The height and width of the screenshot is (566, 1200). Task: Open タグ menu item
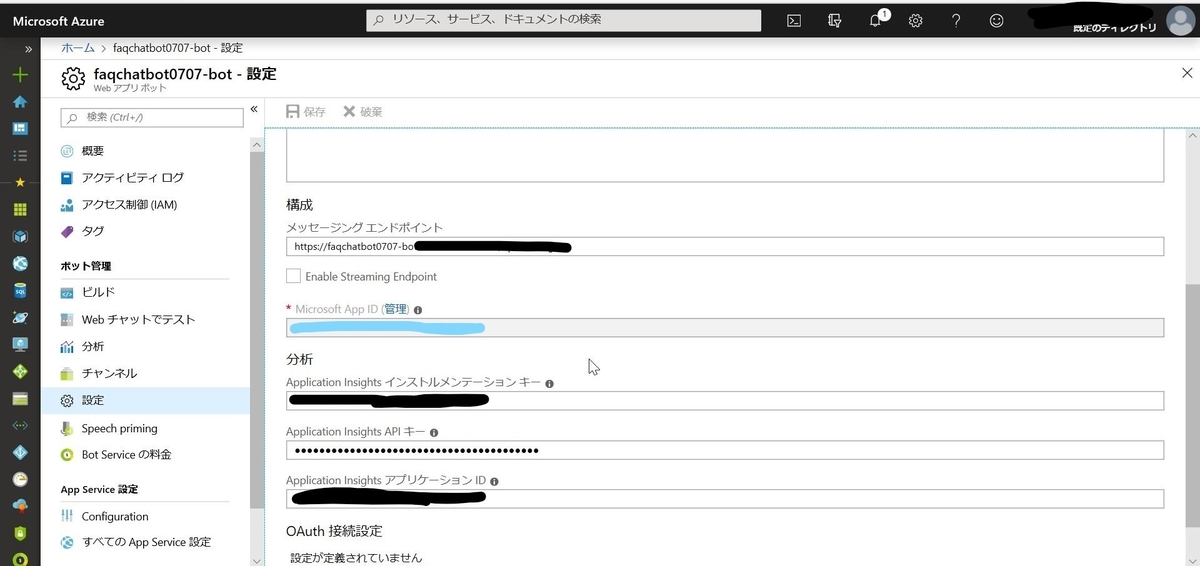click(145, 231)
